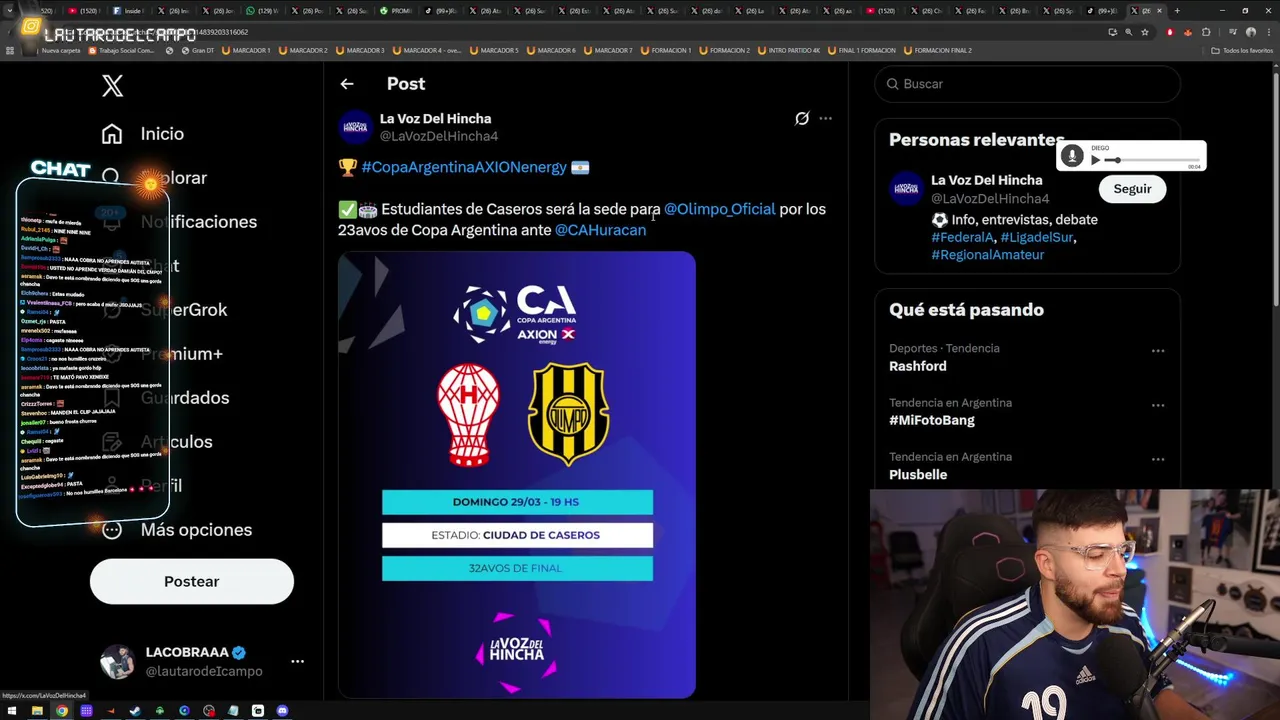Open the post's three-dot more menu
The image size is (1280, 720).
coord(825,119)
